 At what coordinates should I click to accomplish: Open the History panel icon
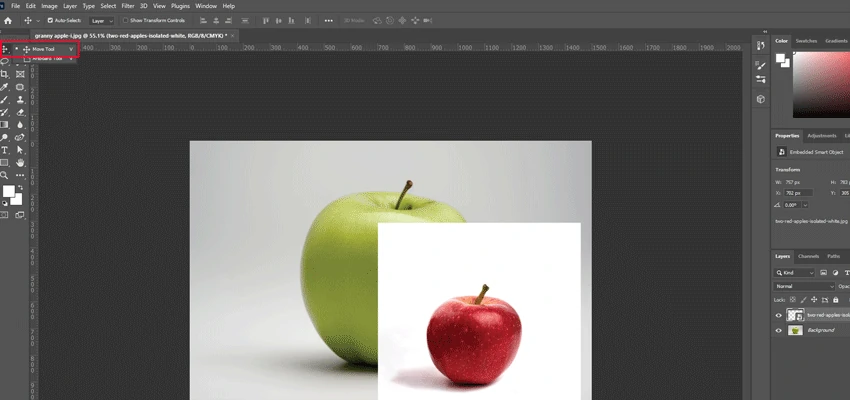[761, 46]
